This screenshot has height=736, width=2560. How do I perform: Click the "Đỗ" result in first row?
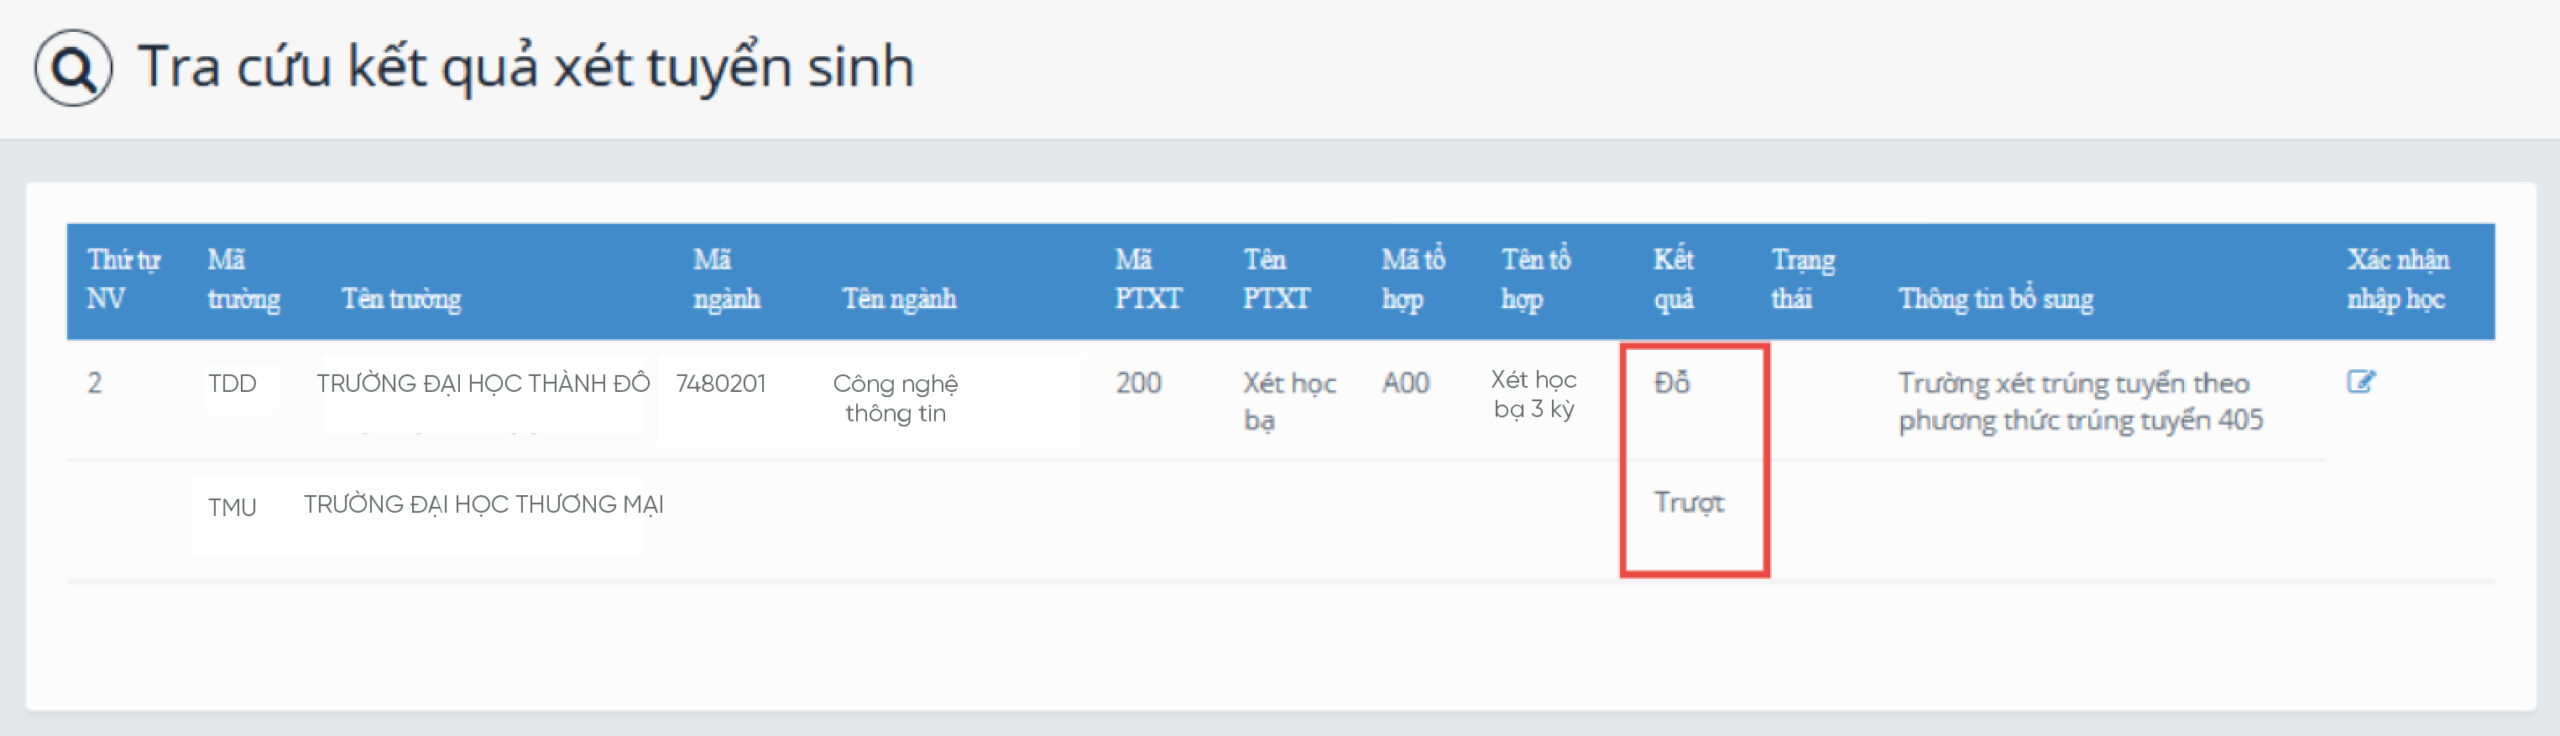click(1671, 383)
